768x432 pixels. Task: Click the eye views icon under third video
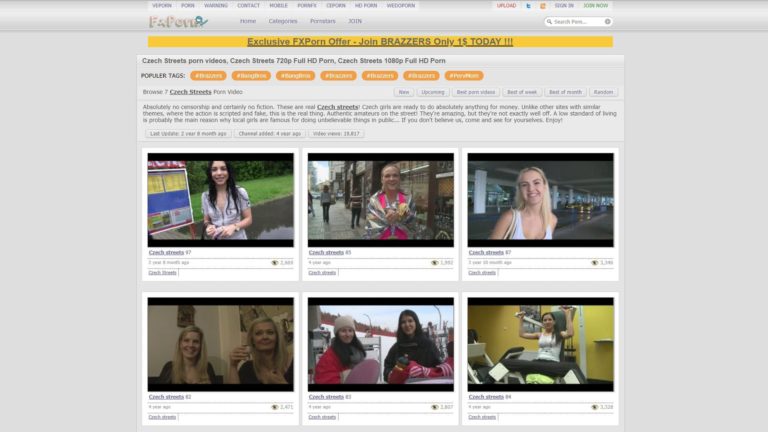coord(594,262)
